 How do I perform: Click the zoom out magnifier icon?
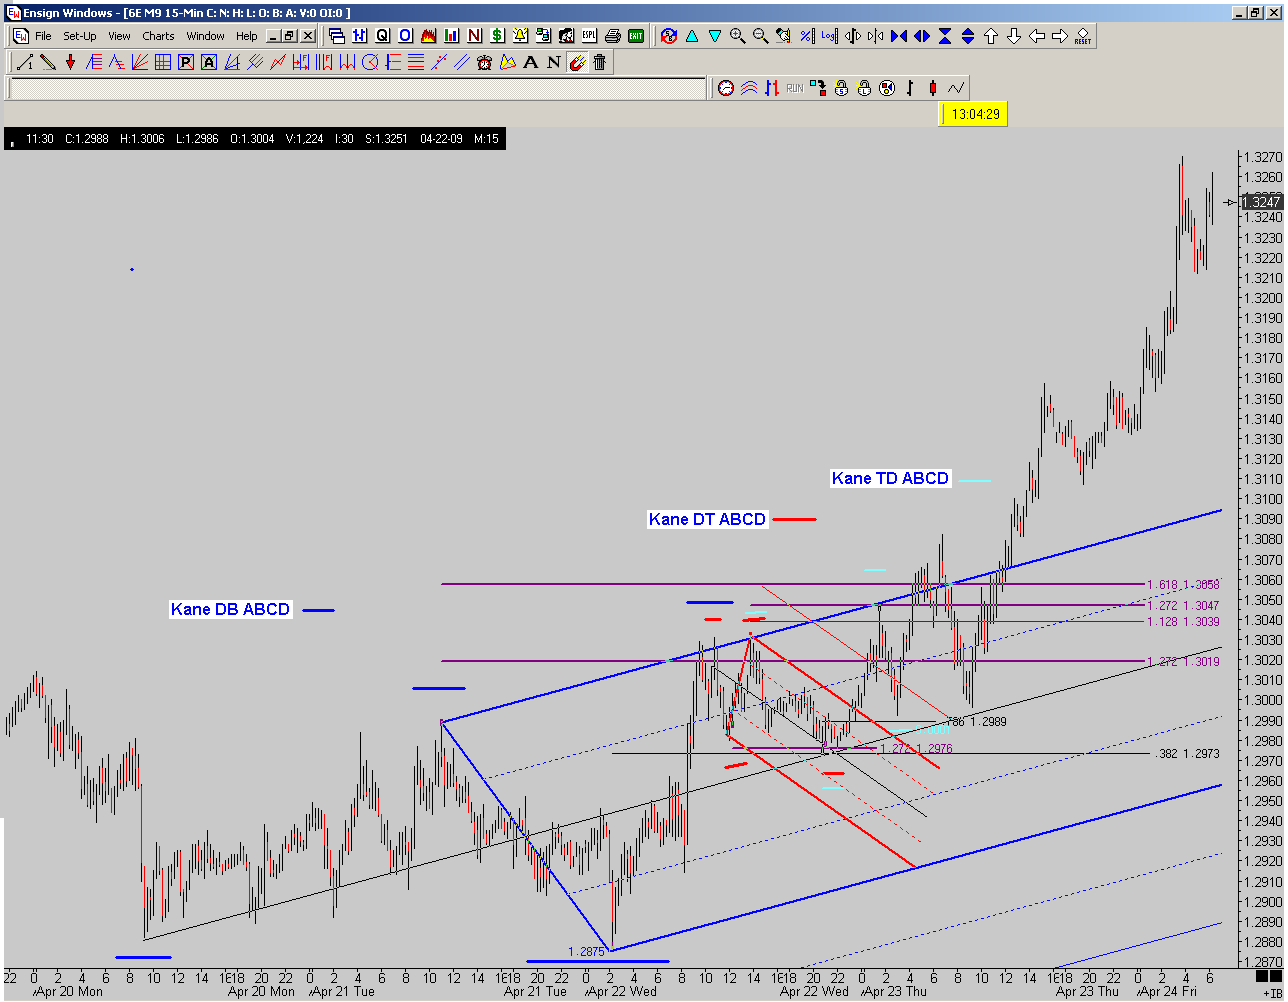pos(760,36)
